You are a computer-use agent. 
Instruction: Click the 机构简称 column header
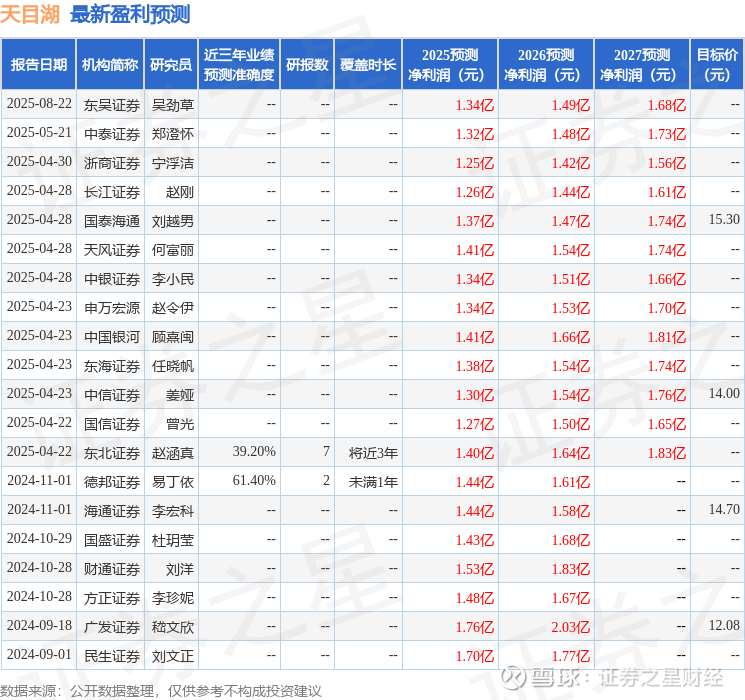pos(110,65)
